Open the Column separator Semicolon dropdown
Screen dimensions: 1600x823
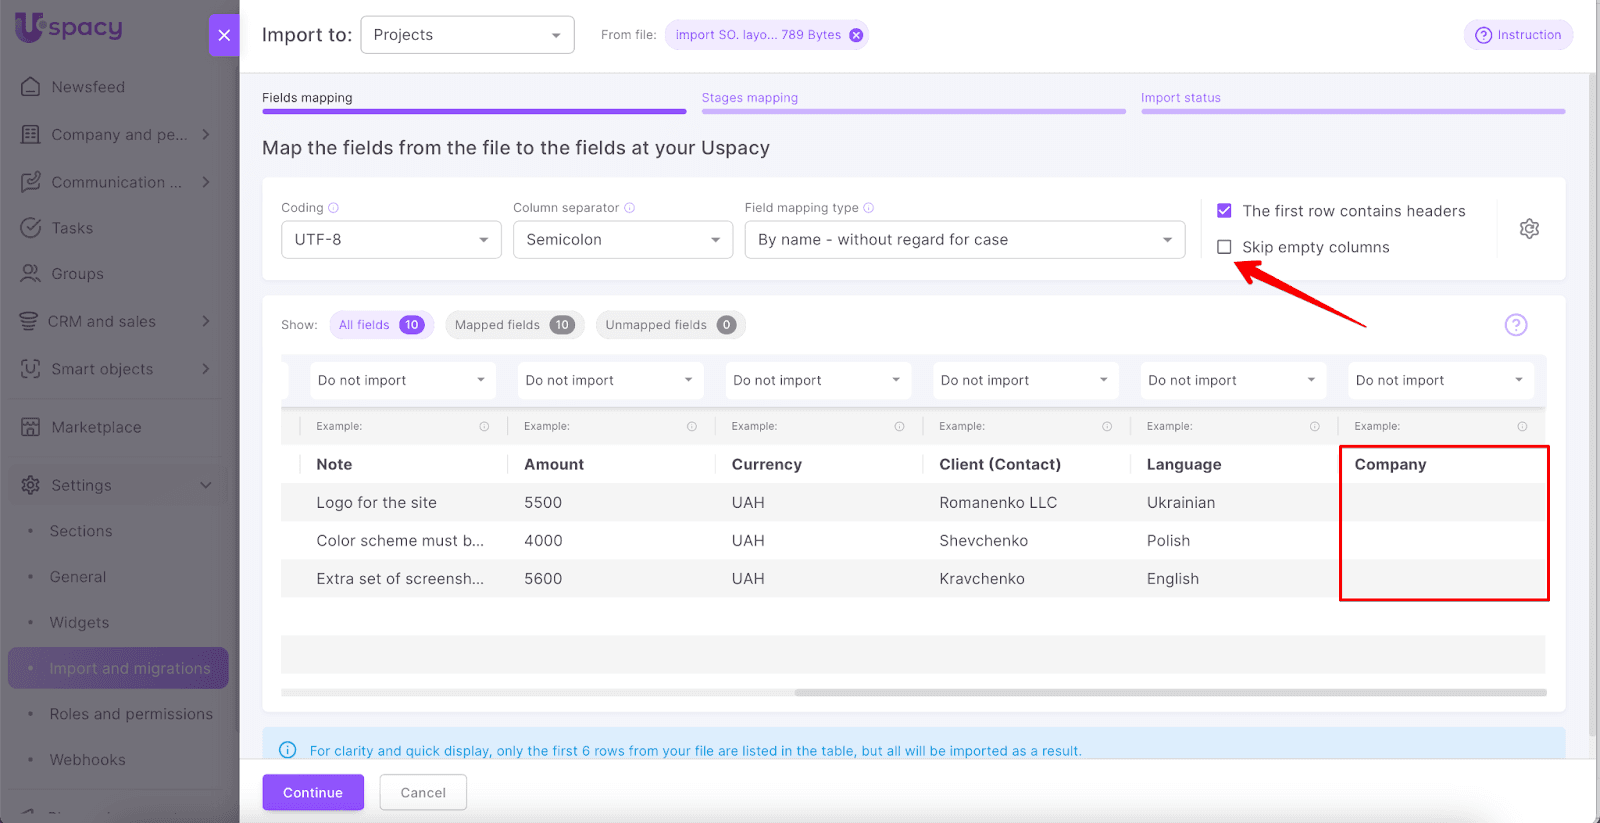coord(622,240)
